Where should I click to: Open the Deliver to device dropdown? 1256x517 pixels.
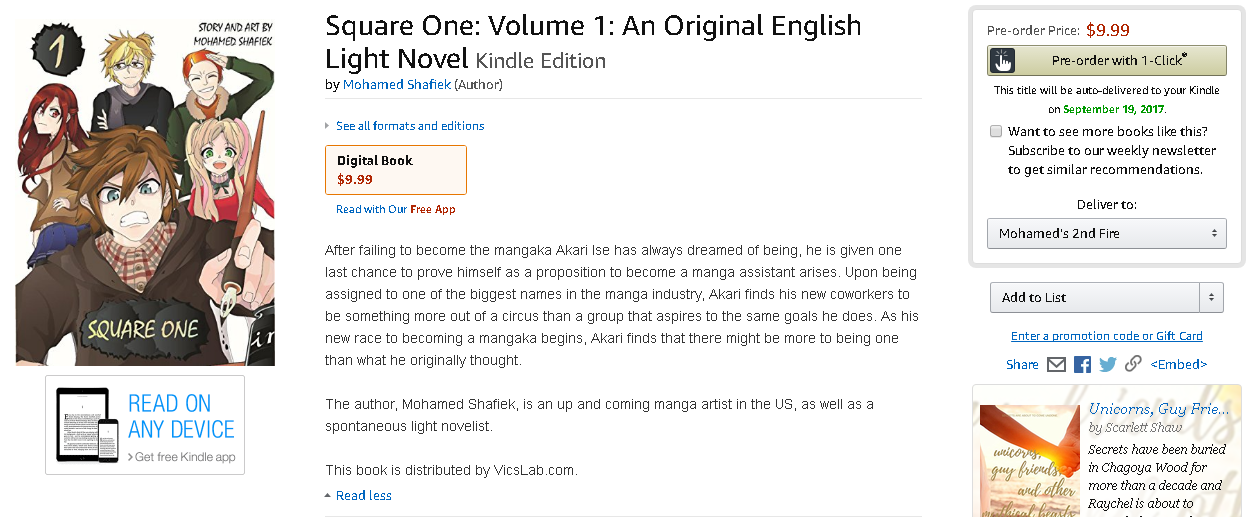1106,234
